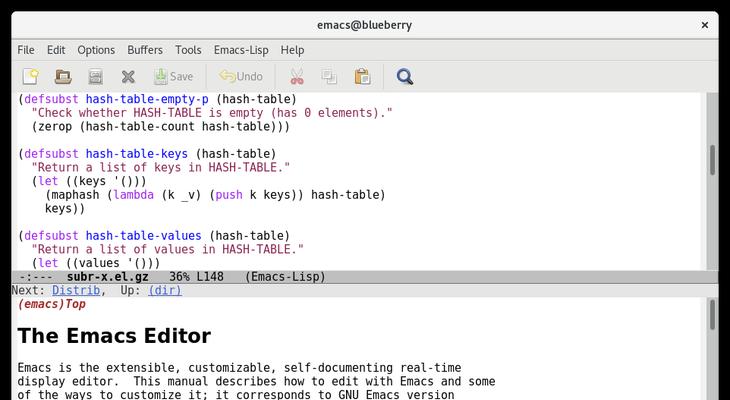This screenshot has width=730, height=400.
Task: Click the Save toolbar button
Action: 173,76
